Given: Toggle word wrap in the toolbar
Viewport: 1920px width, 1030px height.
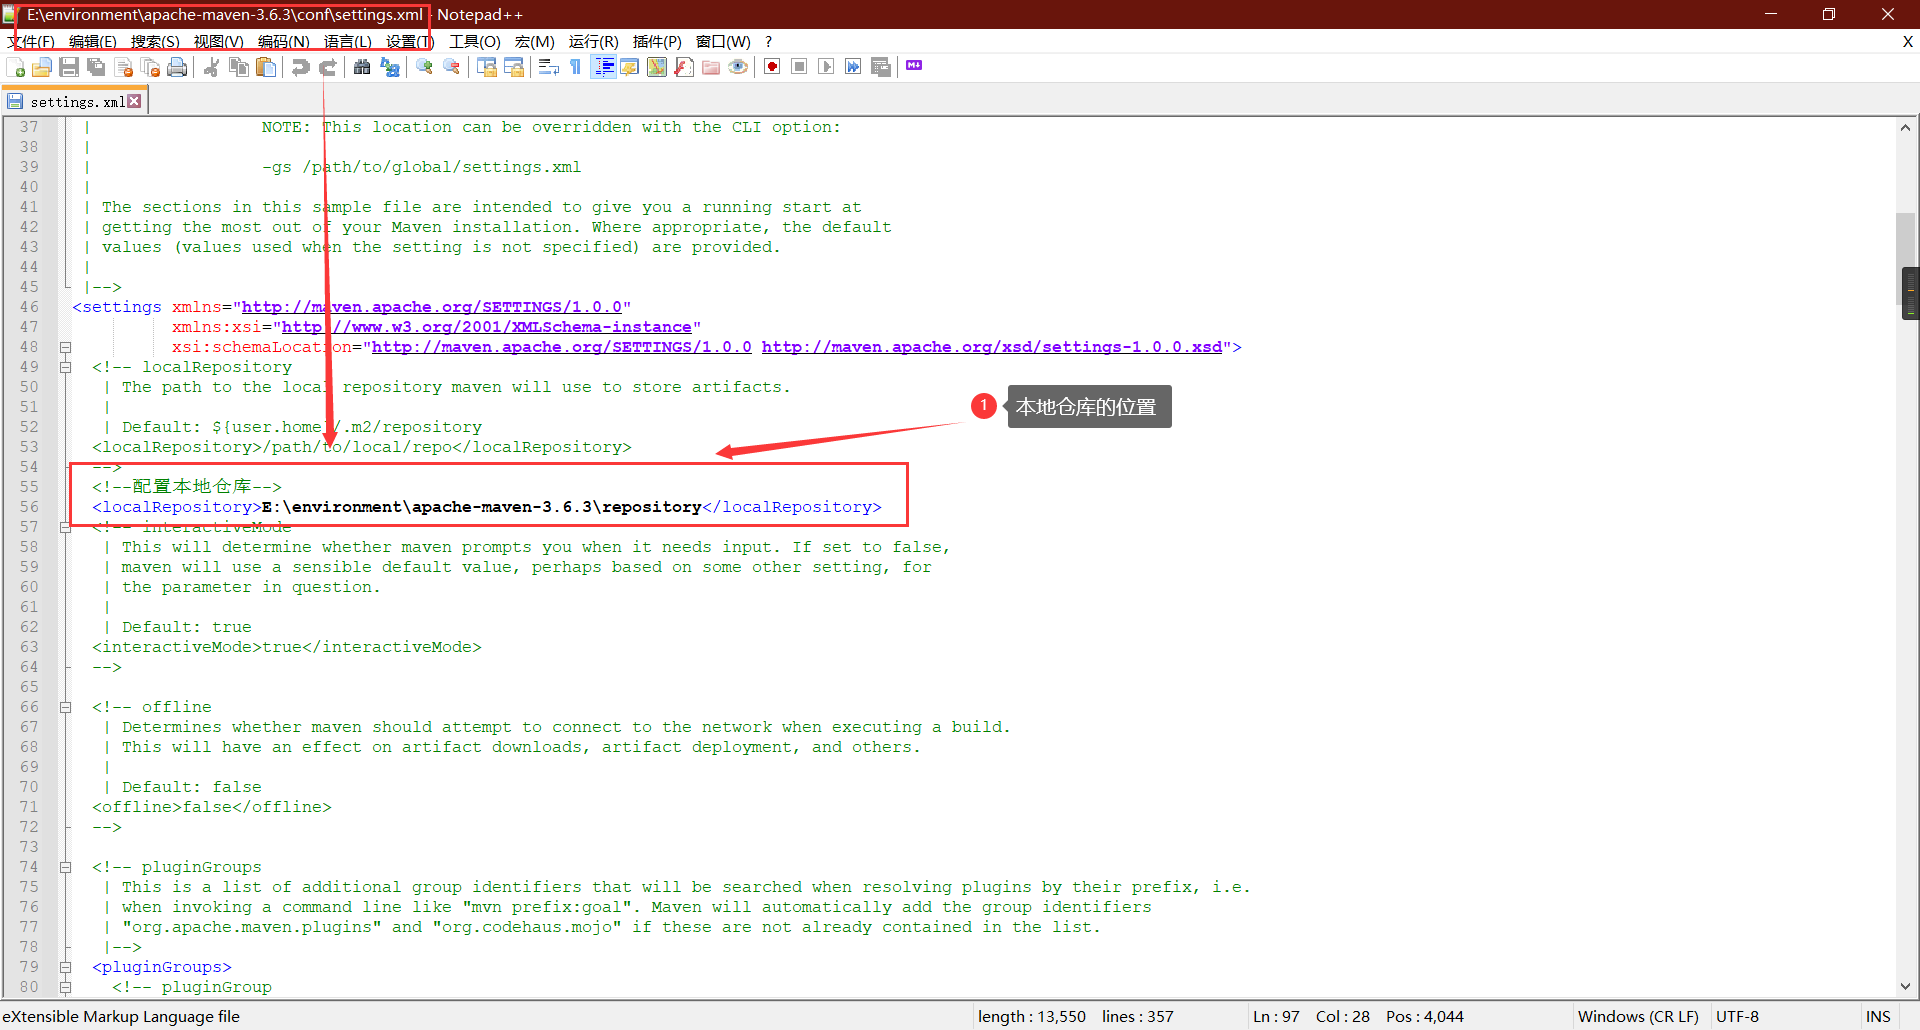Looking at the screenshot, I should coord(548,67).
